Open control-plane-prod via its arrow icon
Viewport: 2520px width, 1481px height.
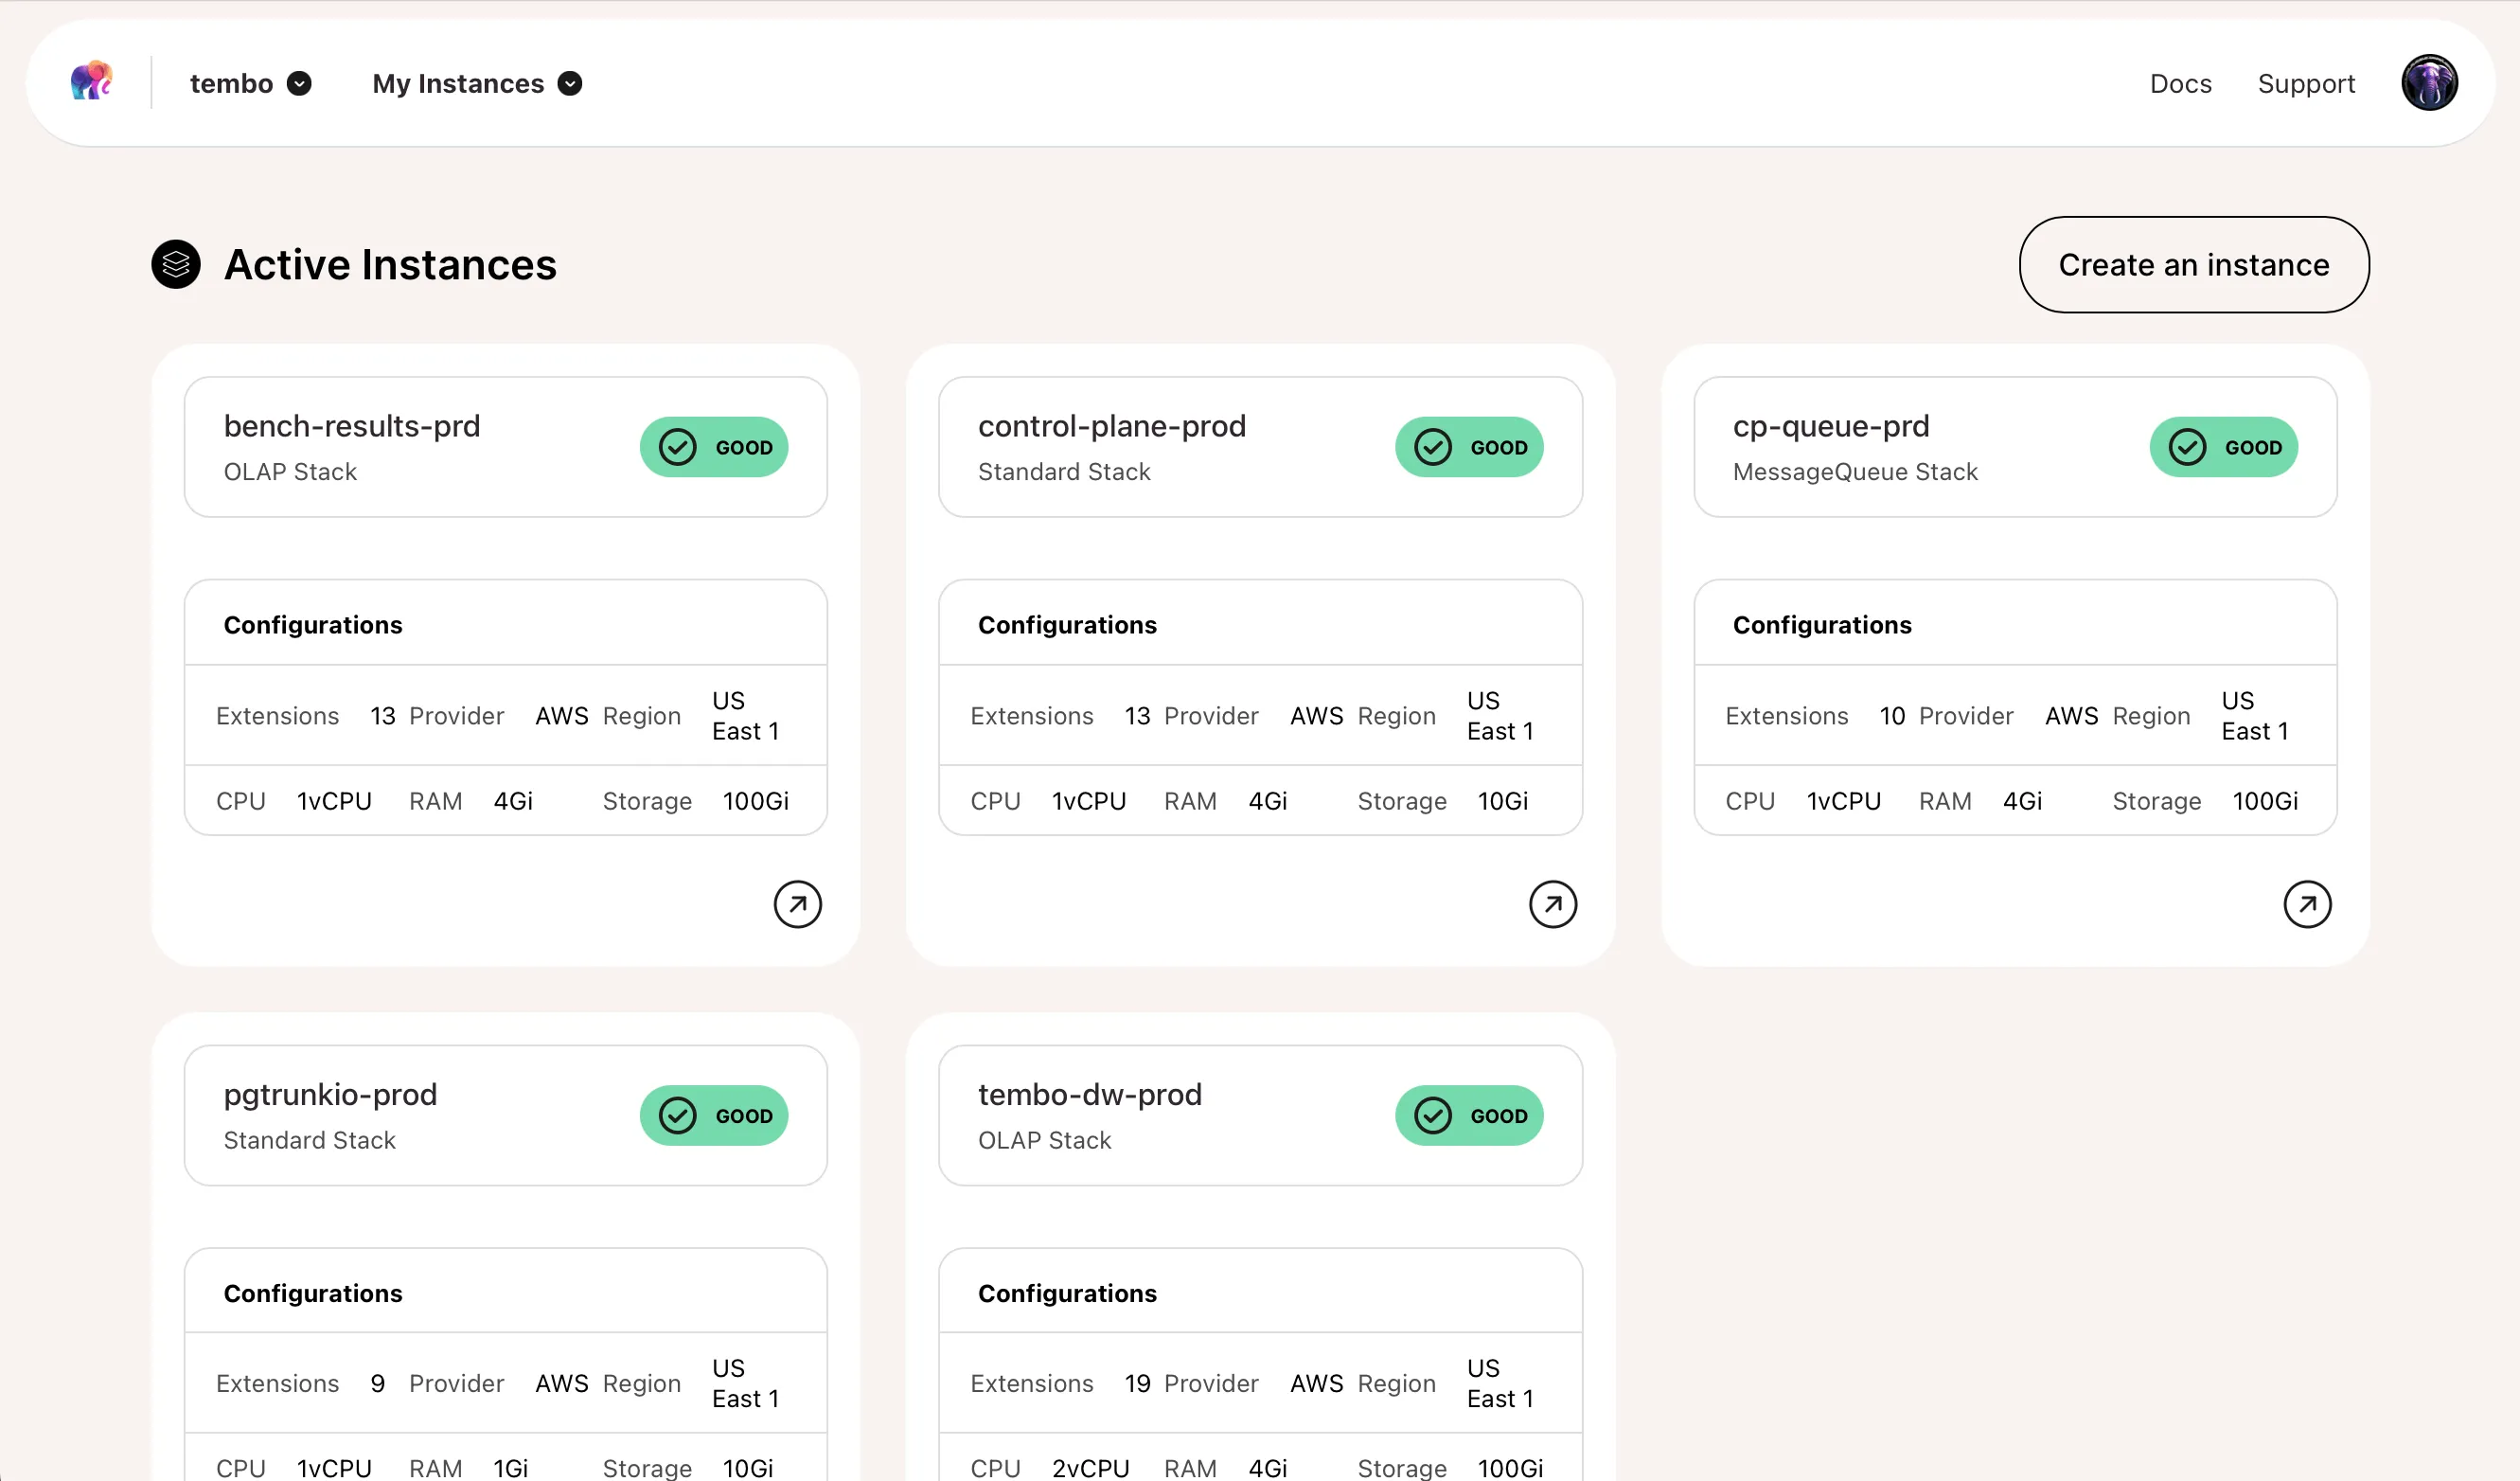(1552, 904)
